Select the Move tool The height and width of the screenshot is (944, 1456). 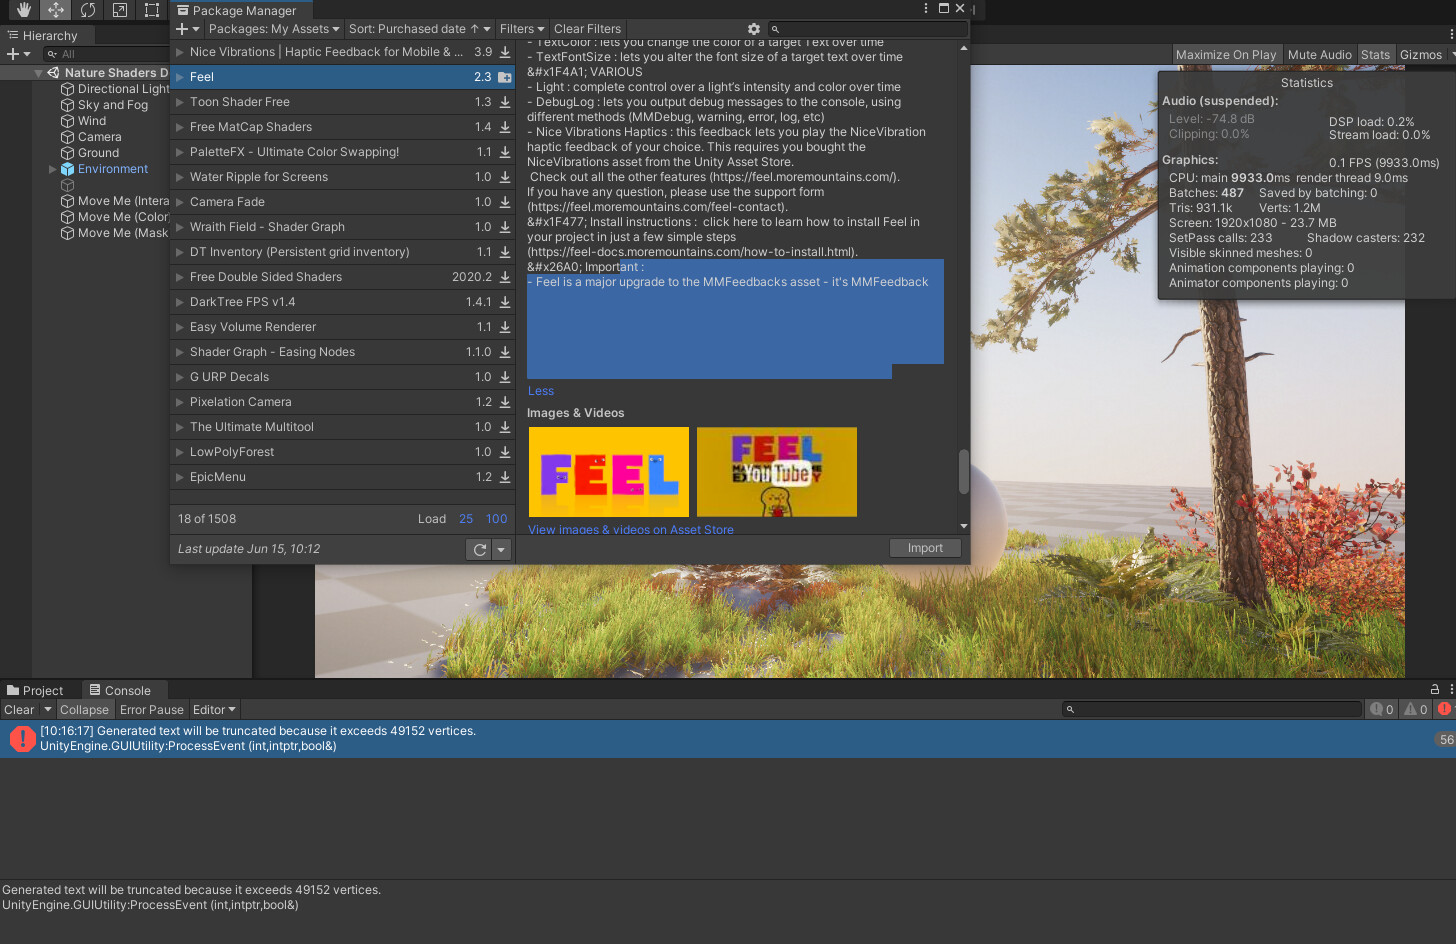[x=55, y=9]
